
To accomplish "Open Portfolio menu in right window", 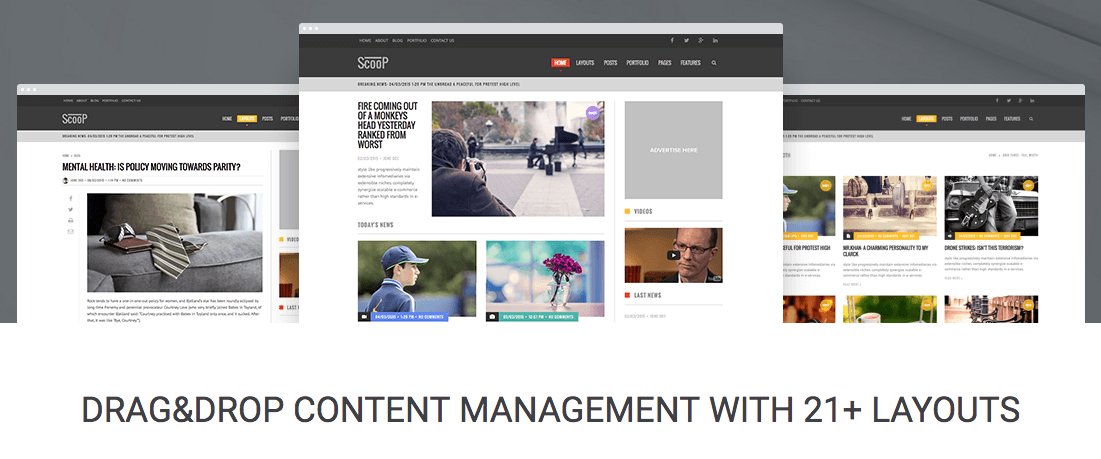I will click(969, 119).
